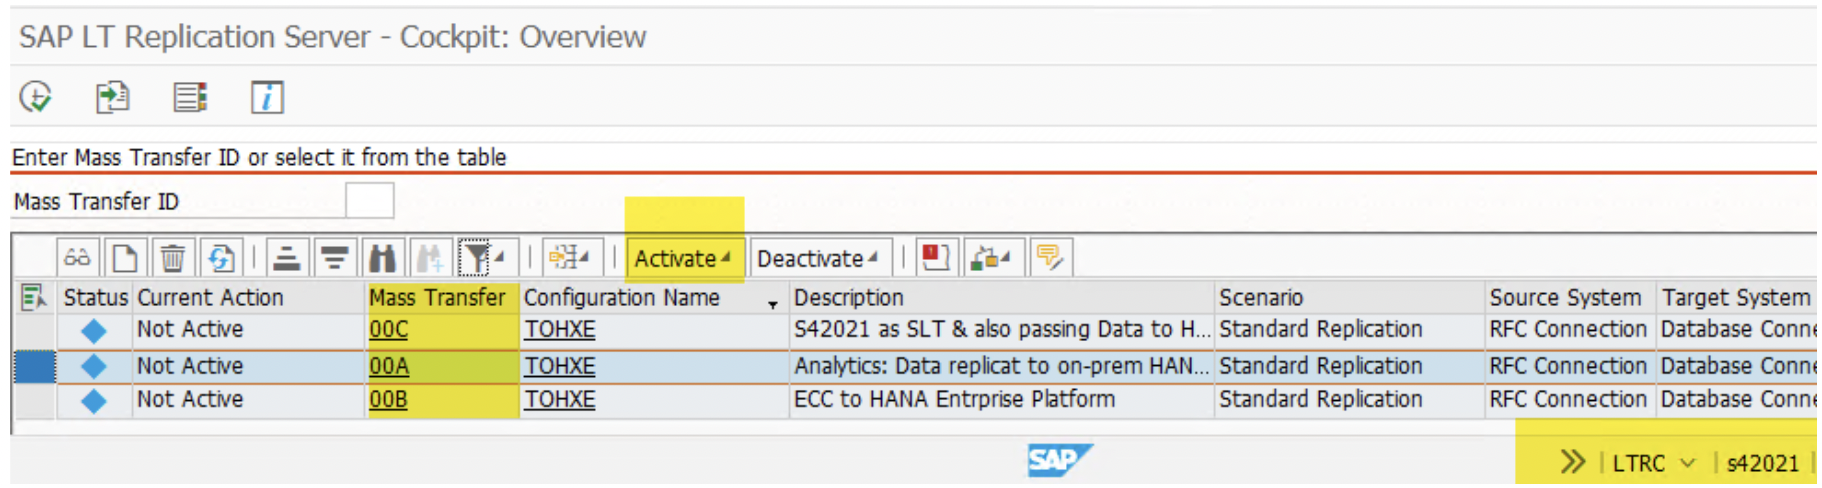Viewport: 1822px width, 488px height.
Task: Click the status diamond in 00A row
Action: click(x=94, y=367)
